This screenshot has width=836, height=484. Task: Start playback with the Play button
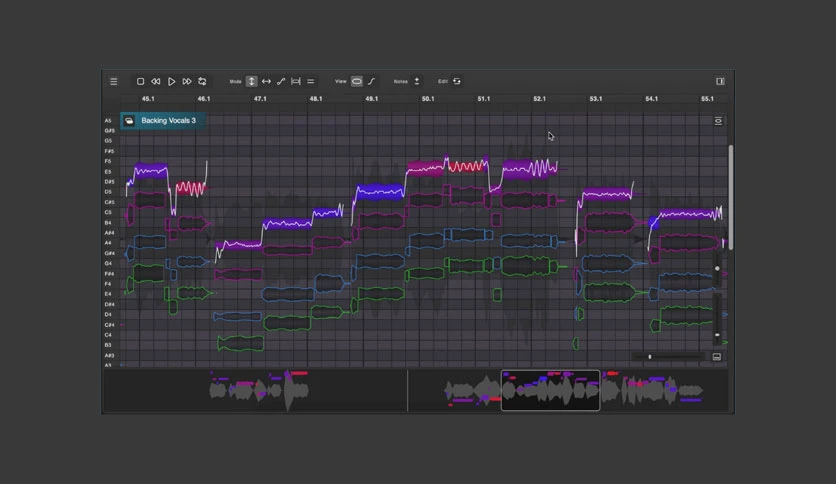[x=171, y=82]
